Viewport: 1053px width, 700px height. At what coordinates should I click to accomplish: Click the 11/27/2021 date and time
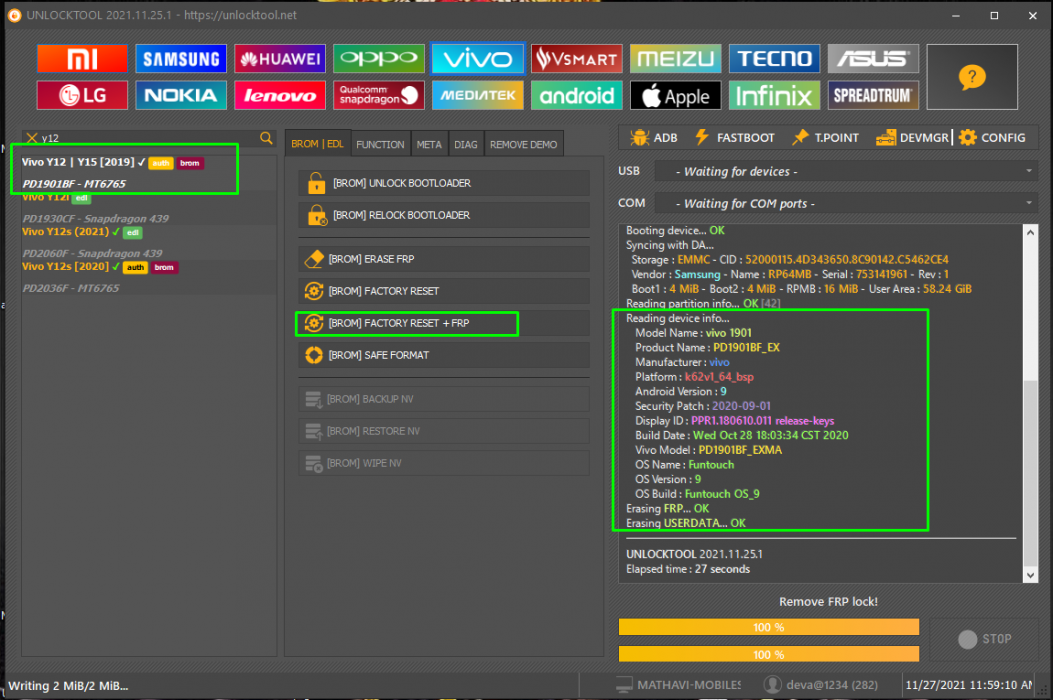(x=969, y=685)
